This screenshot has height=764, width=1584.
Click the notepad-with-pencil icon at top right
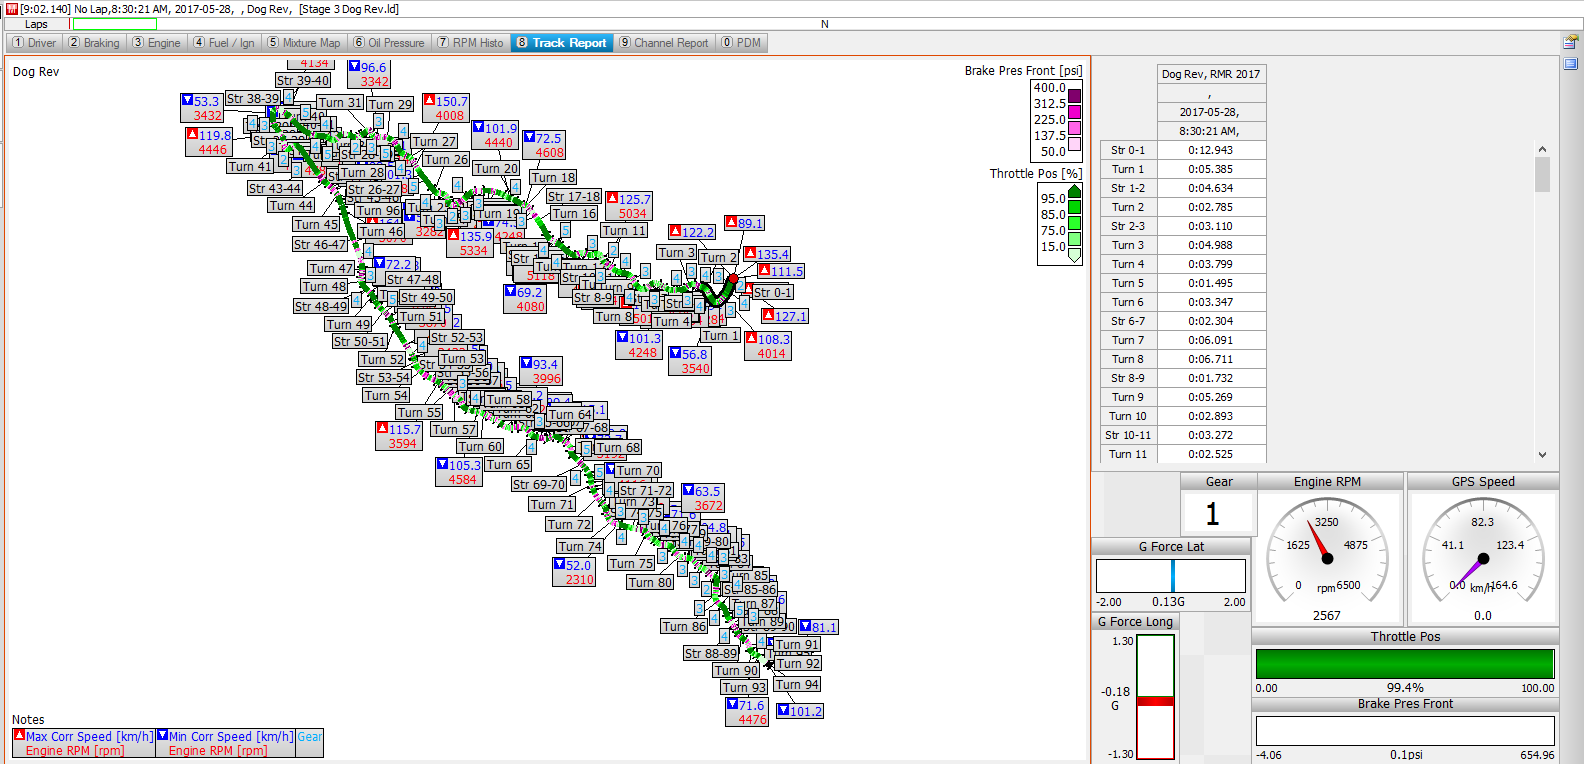[1570, 42]
